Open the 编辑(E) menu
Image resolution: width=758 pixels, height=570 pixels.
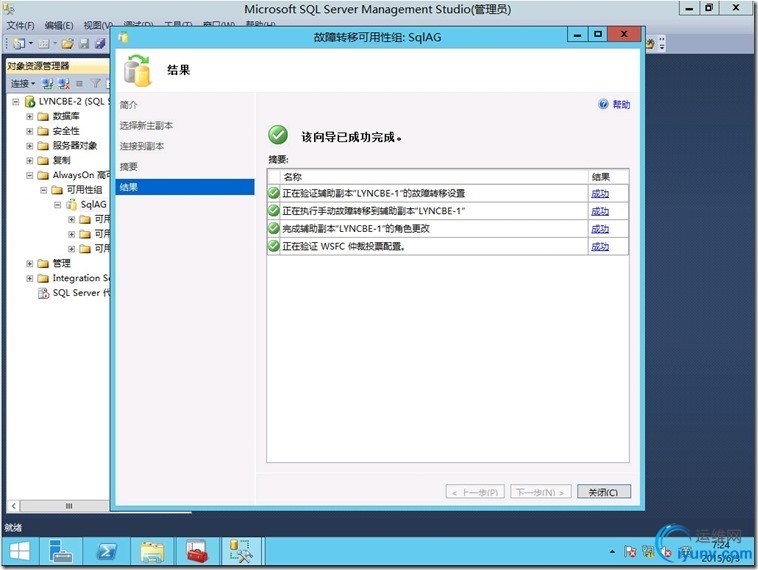[59, 25]
